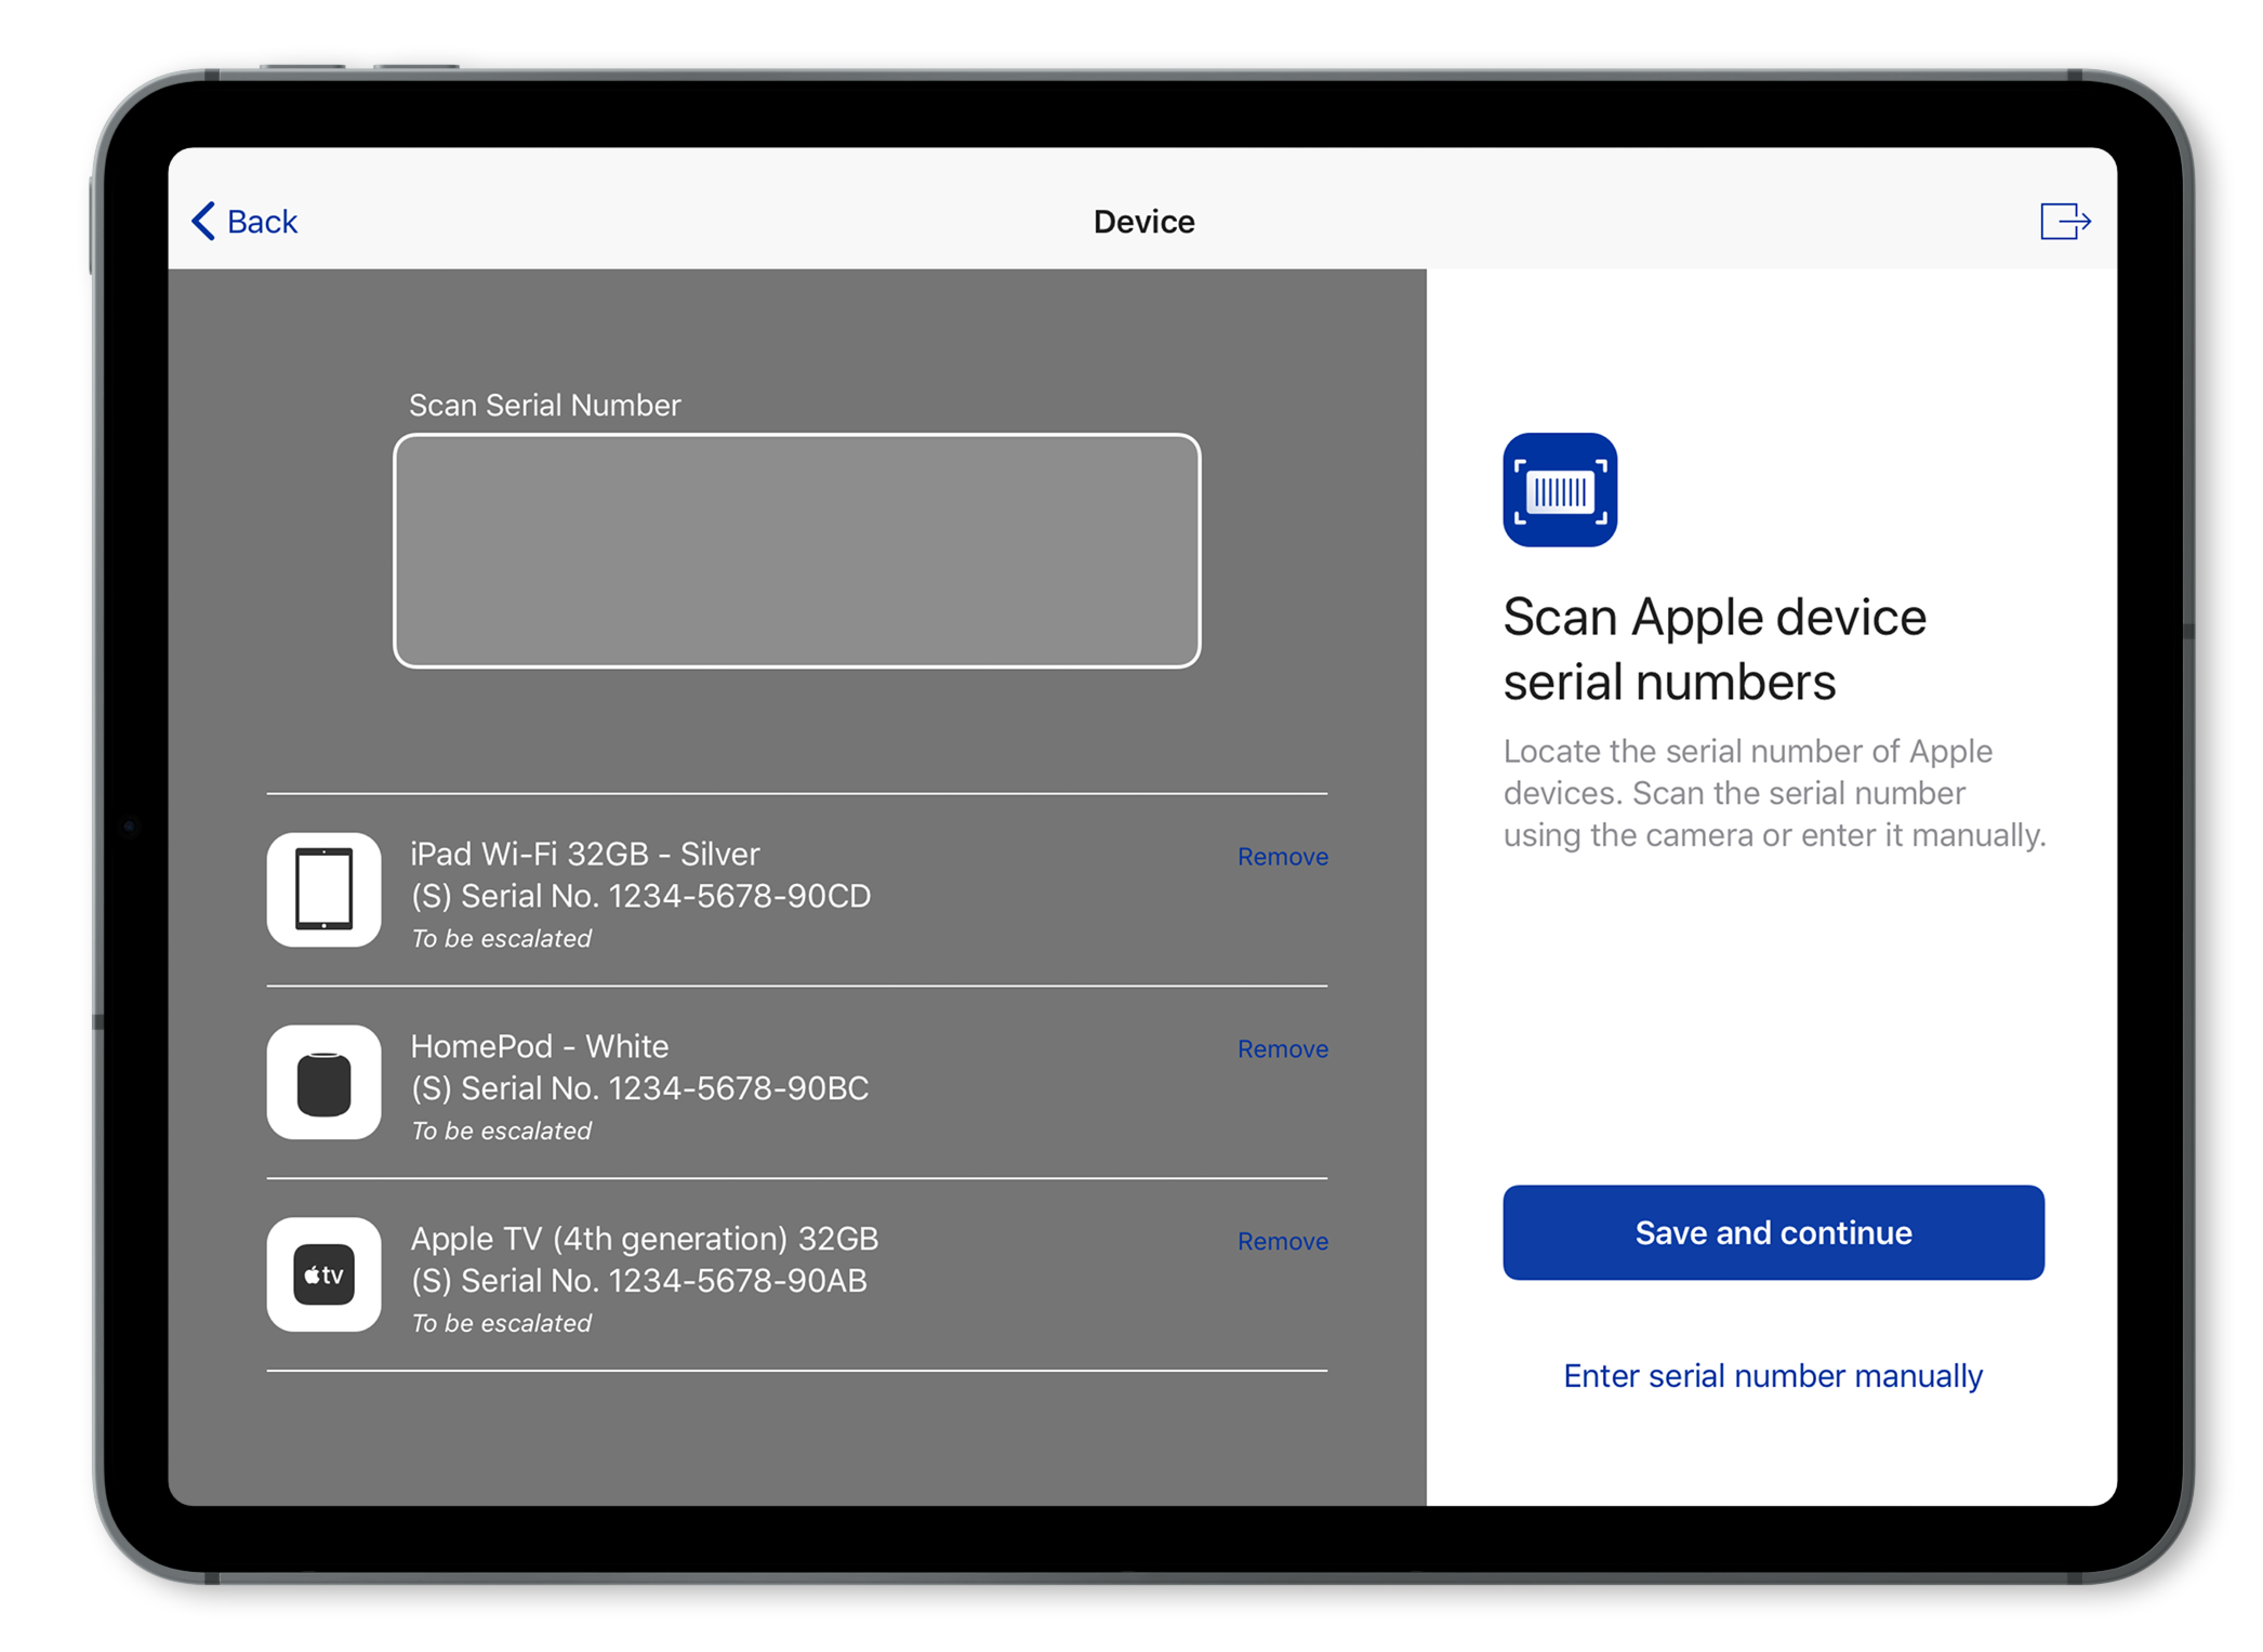Select serial number 1234-5678-90CD text
The height and width of the screenshot is (1652, 2263).
pyautogui.click(x=740, y=896)
